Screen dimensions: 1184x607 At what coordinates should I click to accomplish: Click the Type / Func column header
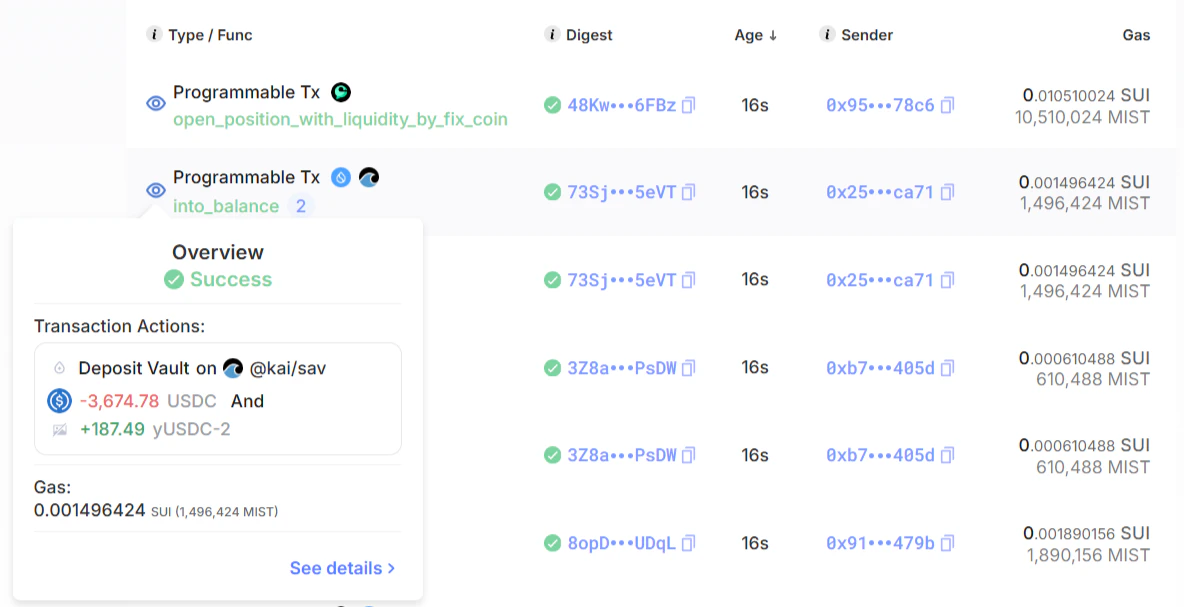click(210, 35)
